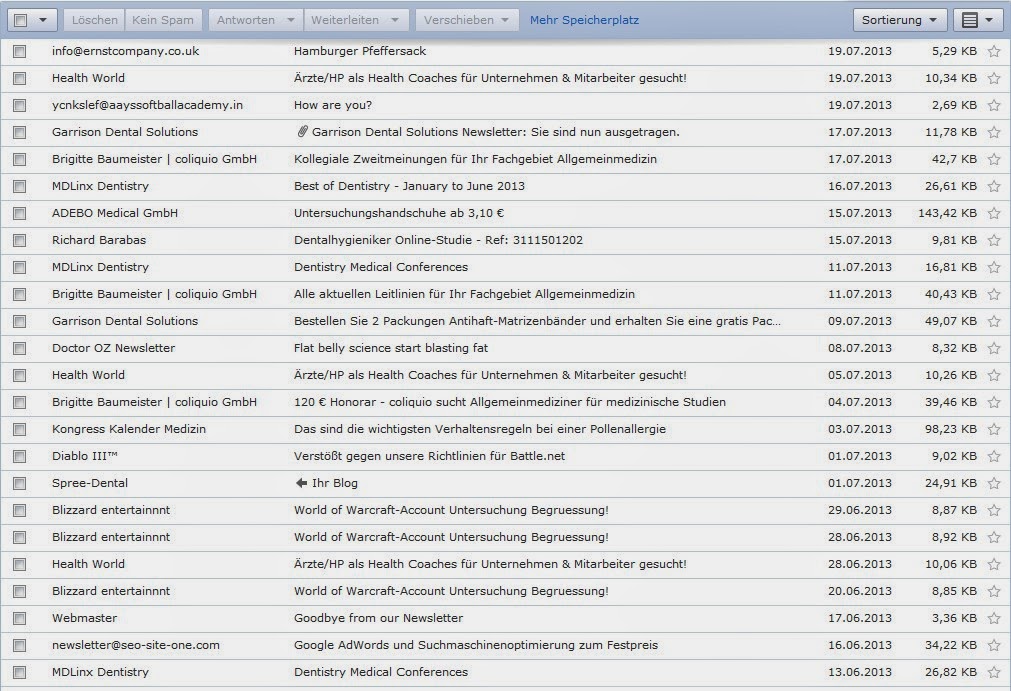Star the 20.06.2013 Blizzard entertainnnt email

[994, 591]
